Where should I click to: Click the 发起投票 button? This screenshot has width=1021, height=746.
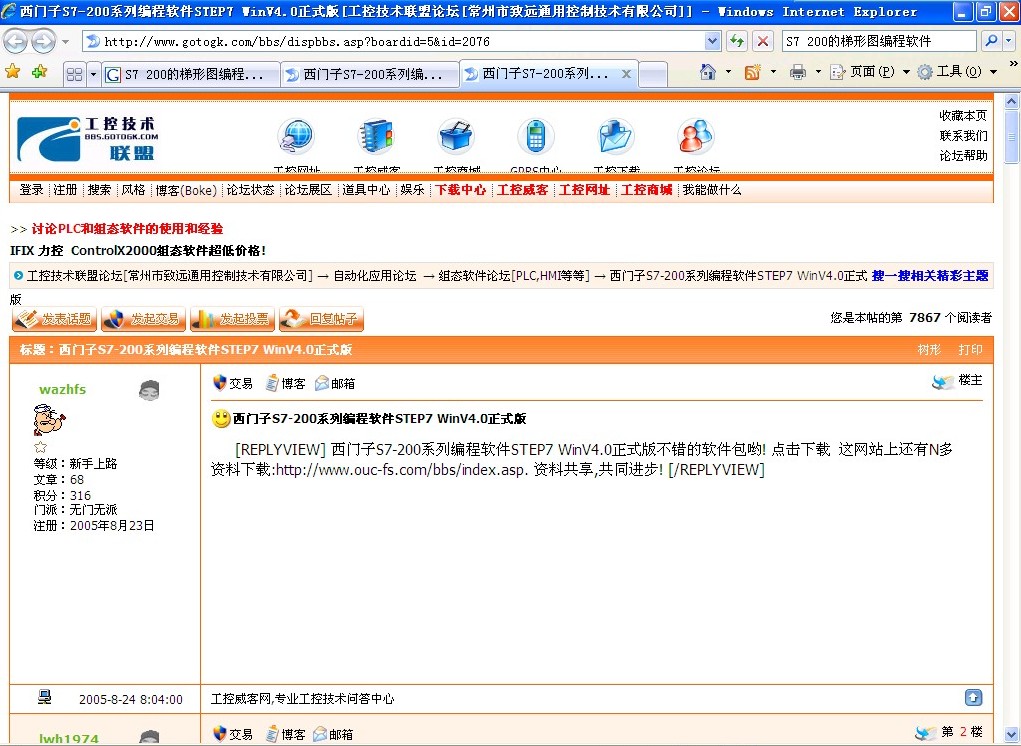coord(232,319)
